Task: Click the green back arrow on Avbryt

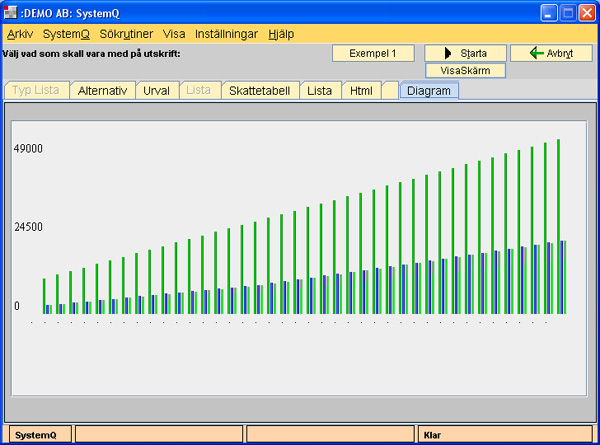Action: tap(536, 53)
